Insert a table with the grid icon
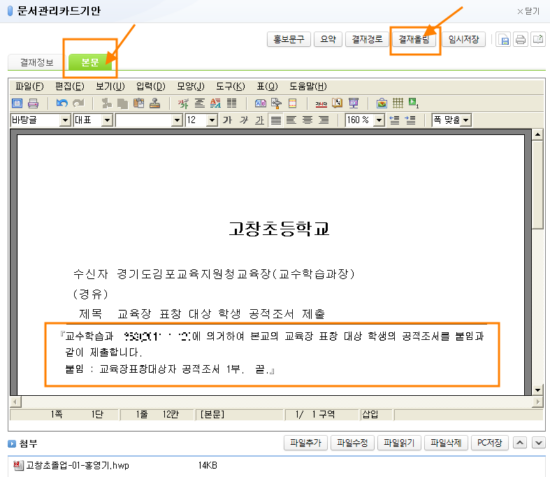 (398, 103)
